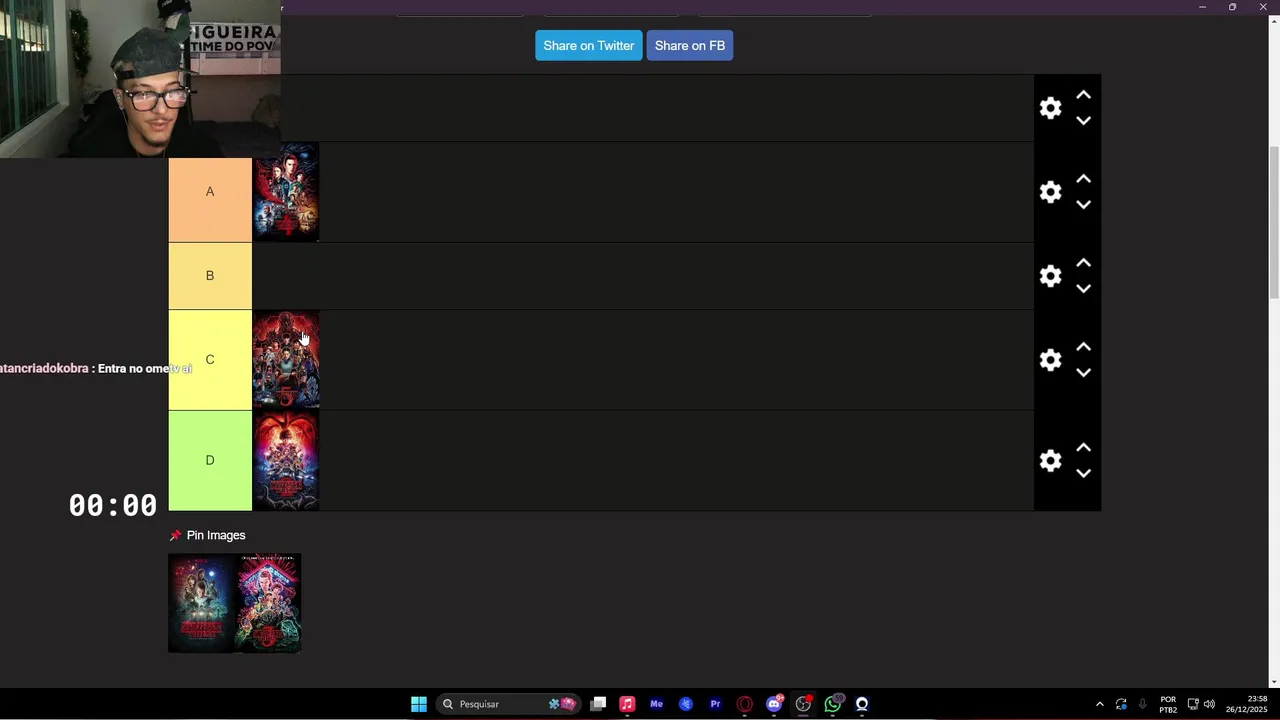Switch the POR PTB2 keyboard language
The height and width of the screenshot is (720, 1280).
(x=1168, y=704)
